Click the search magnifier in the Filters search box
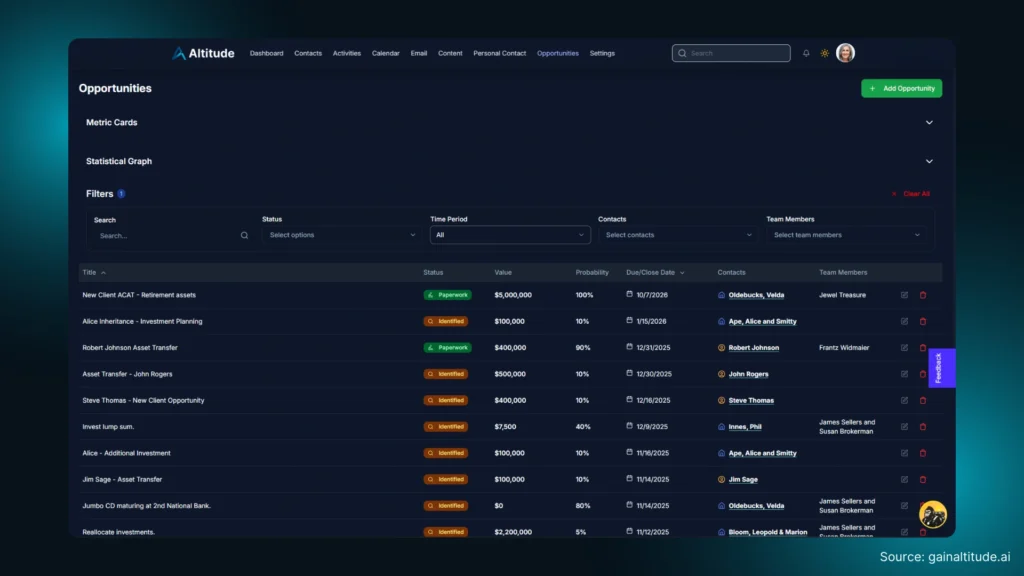 [x=244, y=235]
